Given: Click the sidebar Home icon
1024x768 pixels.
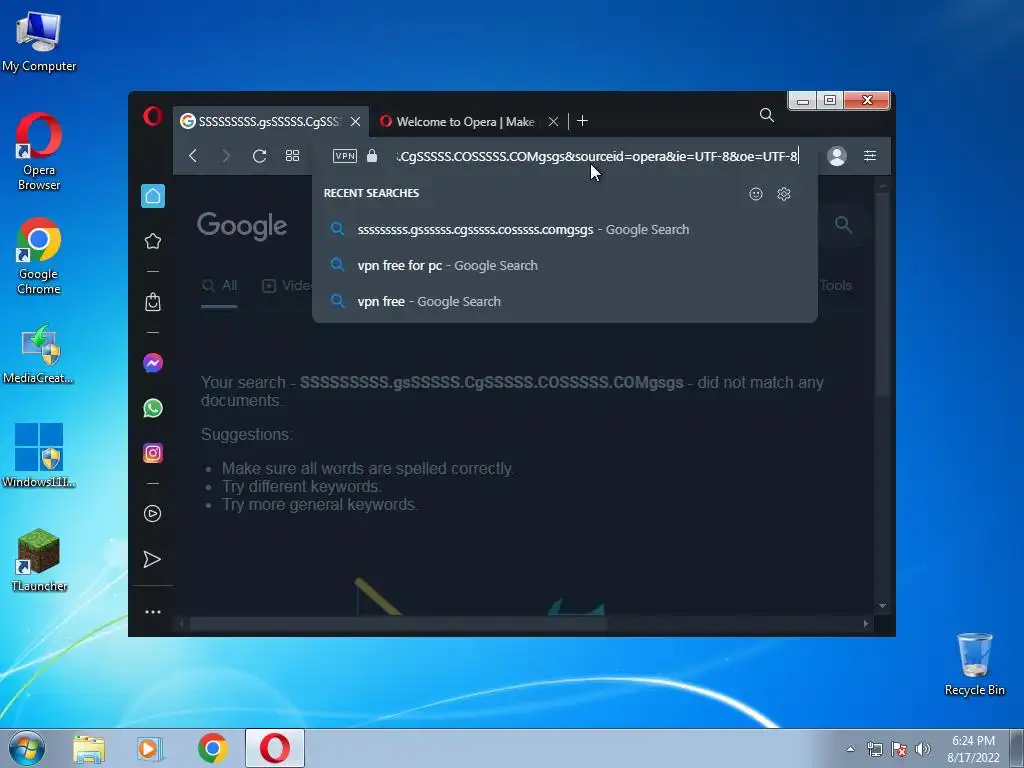Looking at the screenshot, I should (153, 196).
